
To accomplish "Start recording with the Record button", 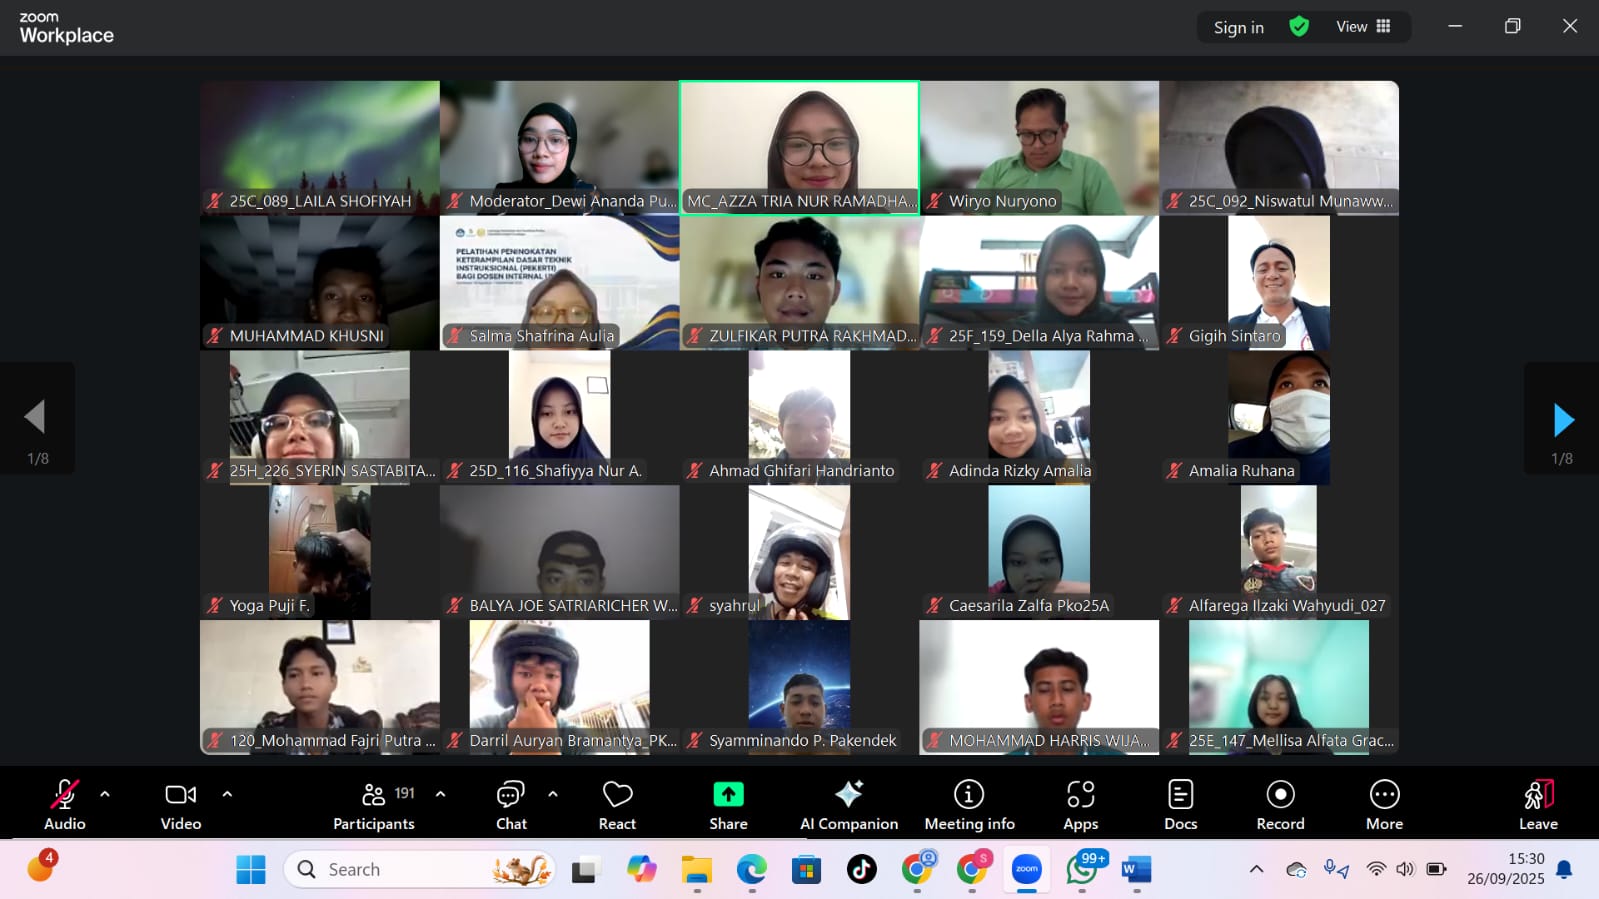I will point(1280,805).
